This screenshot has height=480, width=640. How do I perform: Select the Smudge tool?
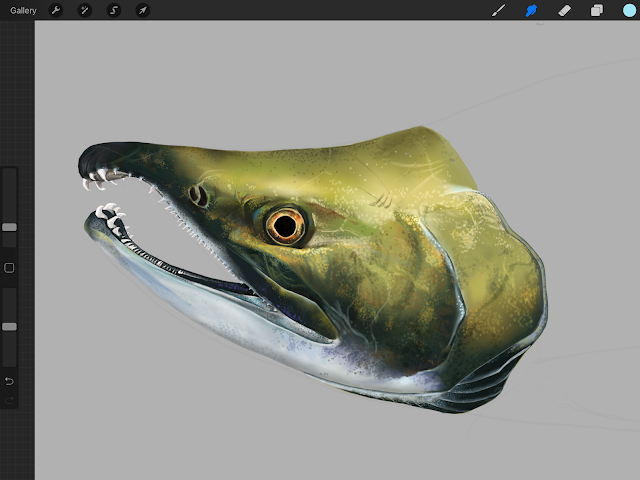531,10
